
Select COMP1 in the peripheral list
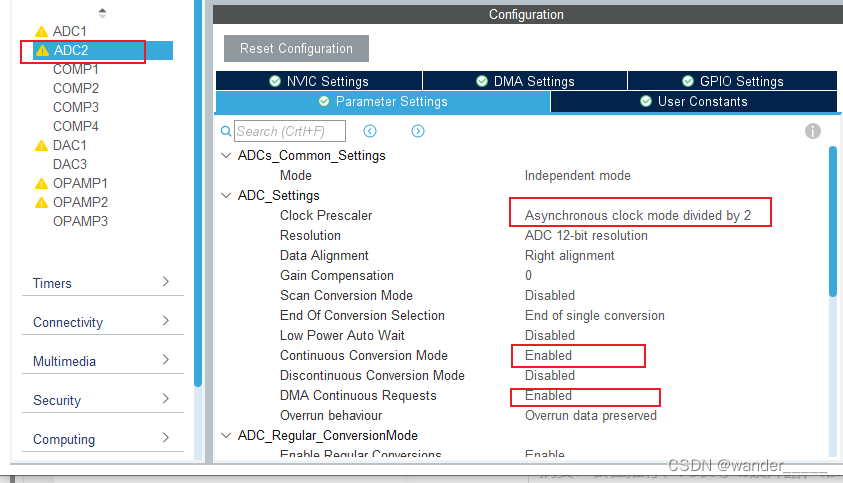point(76,69)
